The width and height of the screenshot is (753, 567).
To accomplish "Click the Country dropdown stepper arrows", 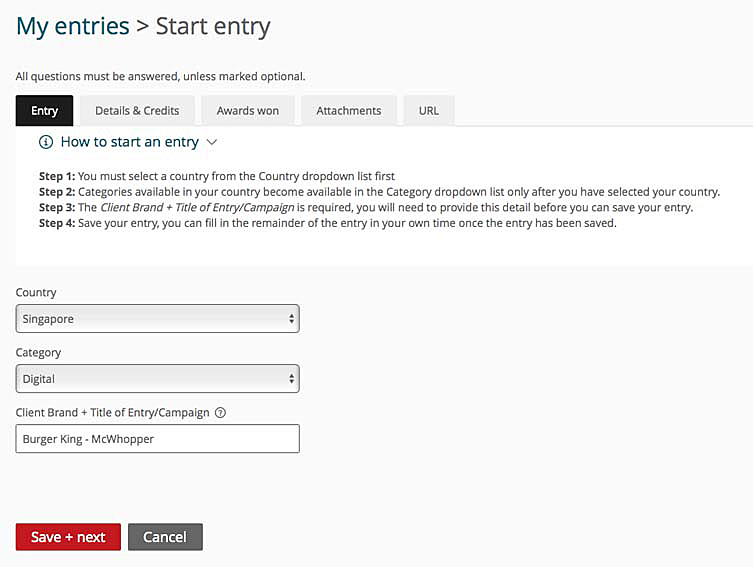I will tap(291, 319).
